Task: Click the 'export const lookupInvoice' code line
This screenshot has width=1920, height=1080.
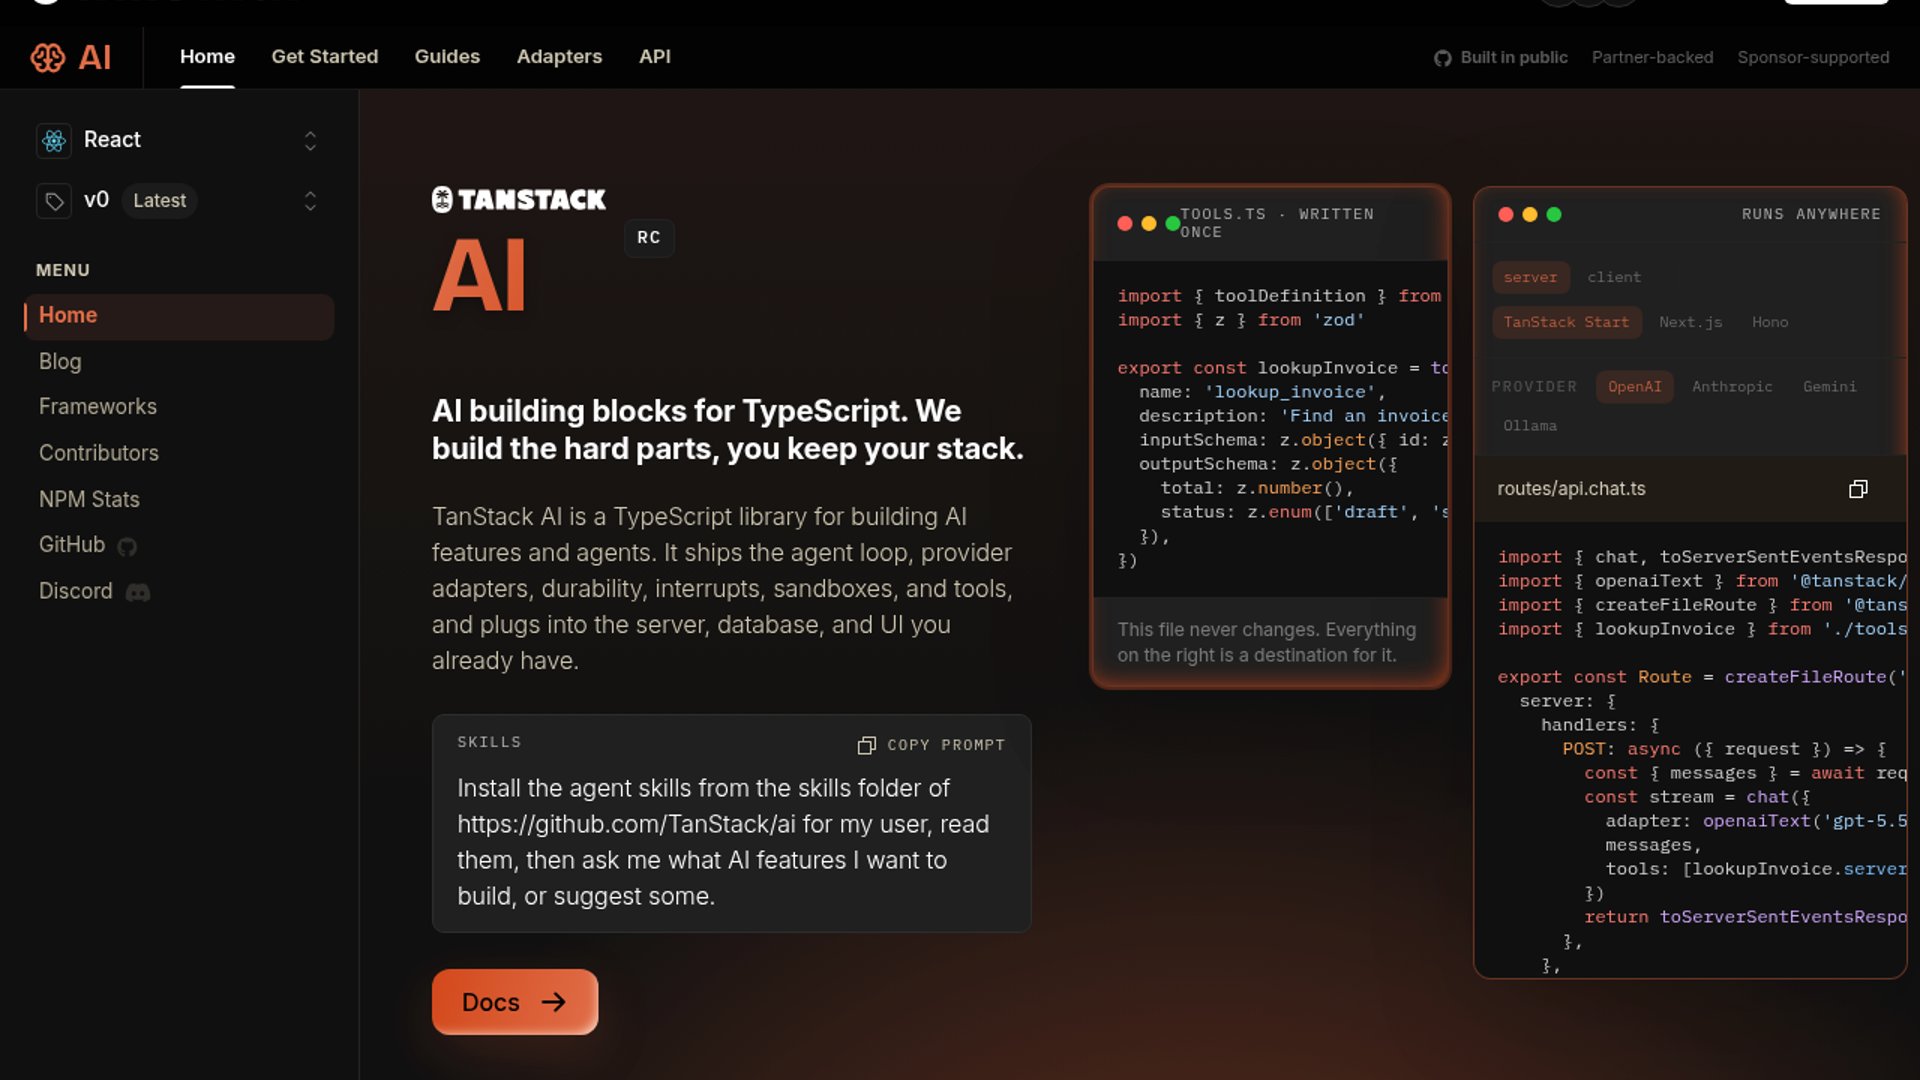Action: pyautogui.click(x=1283, y=368)
